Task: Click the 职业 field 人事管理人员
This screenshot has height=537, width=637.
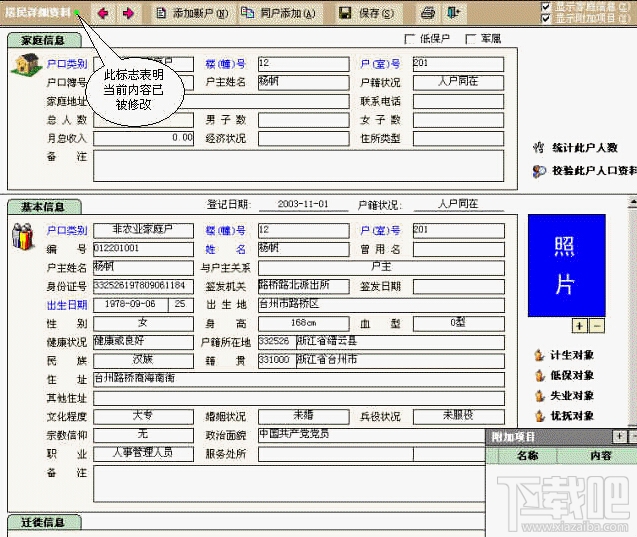Action: click(143, 454)
